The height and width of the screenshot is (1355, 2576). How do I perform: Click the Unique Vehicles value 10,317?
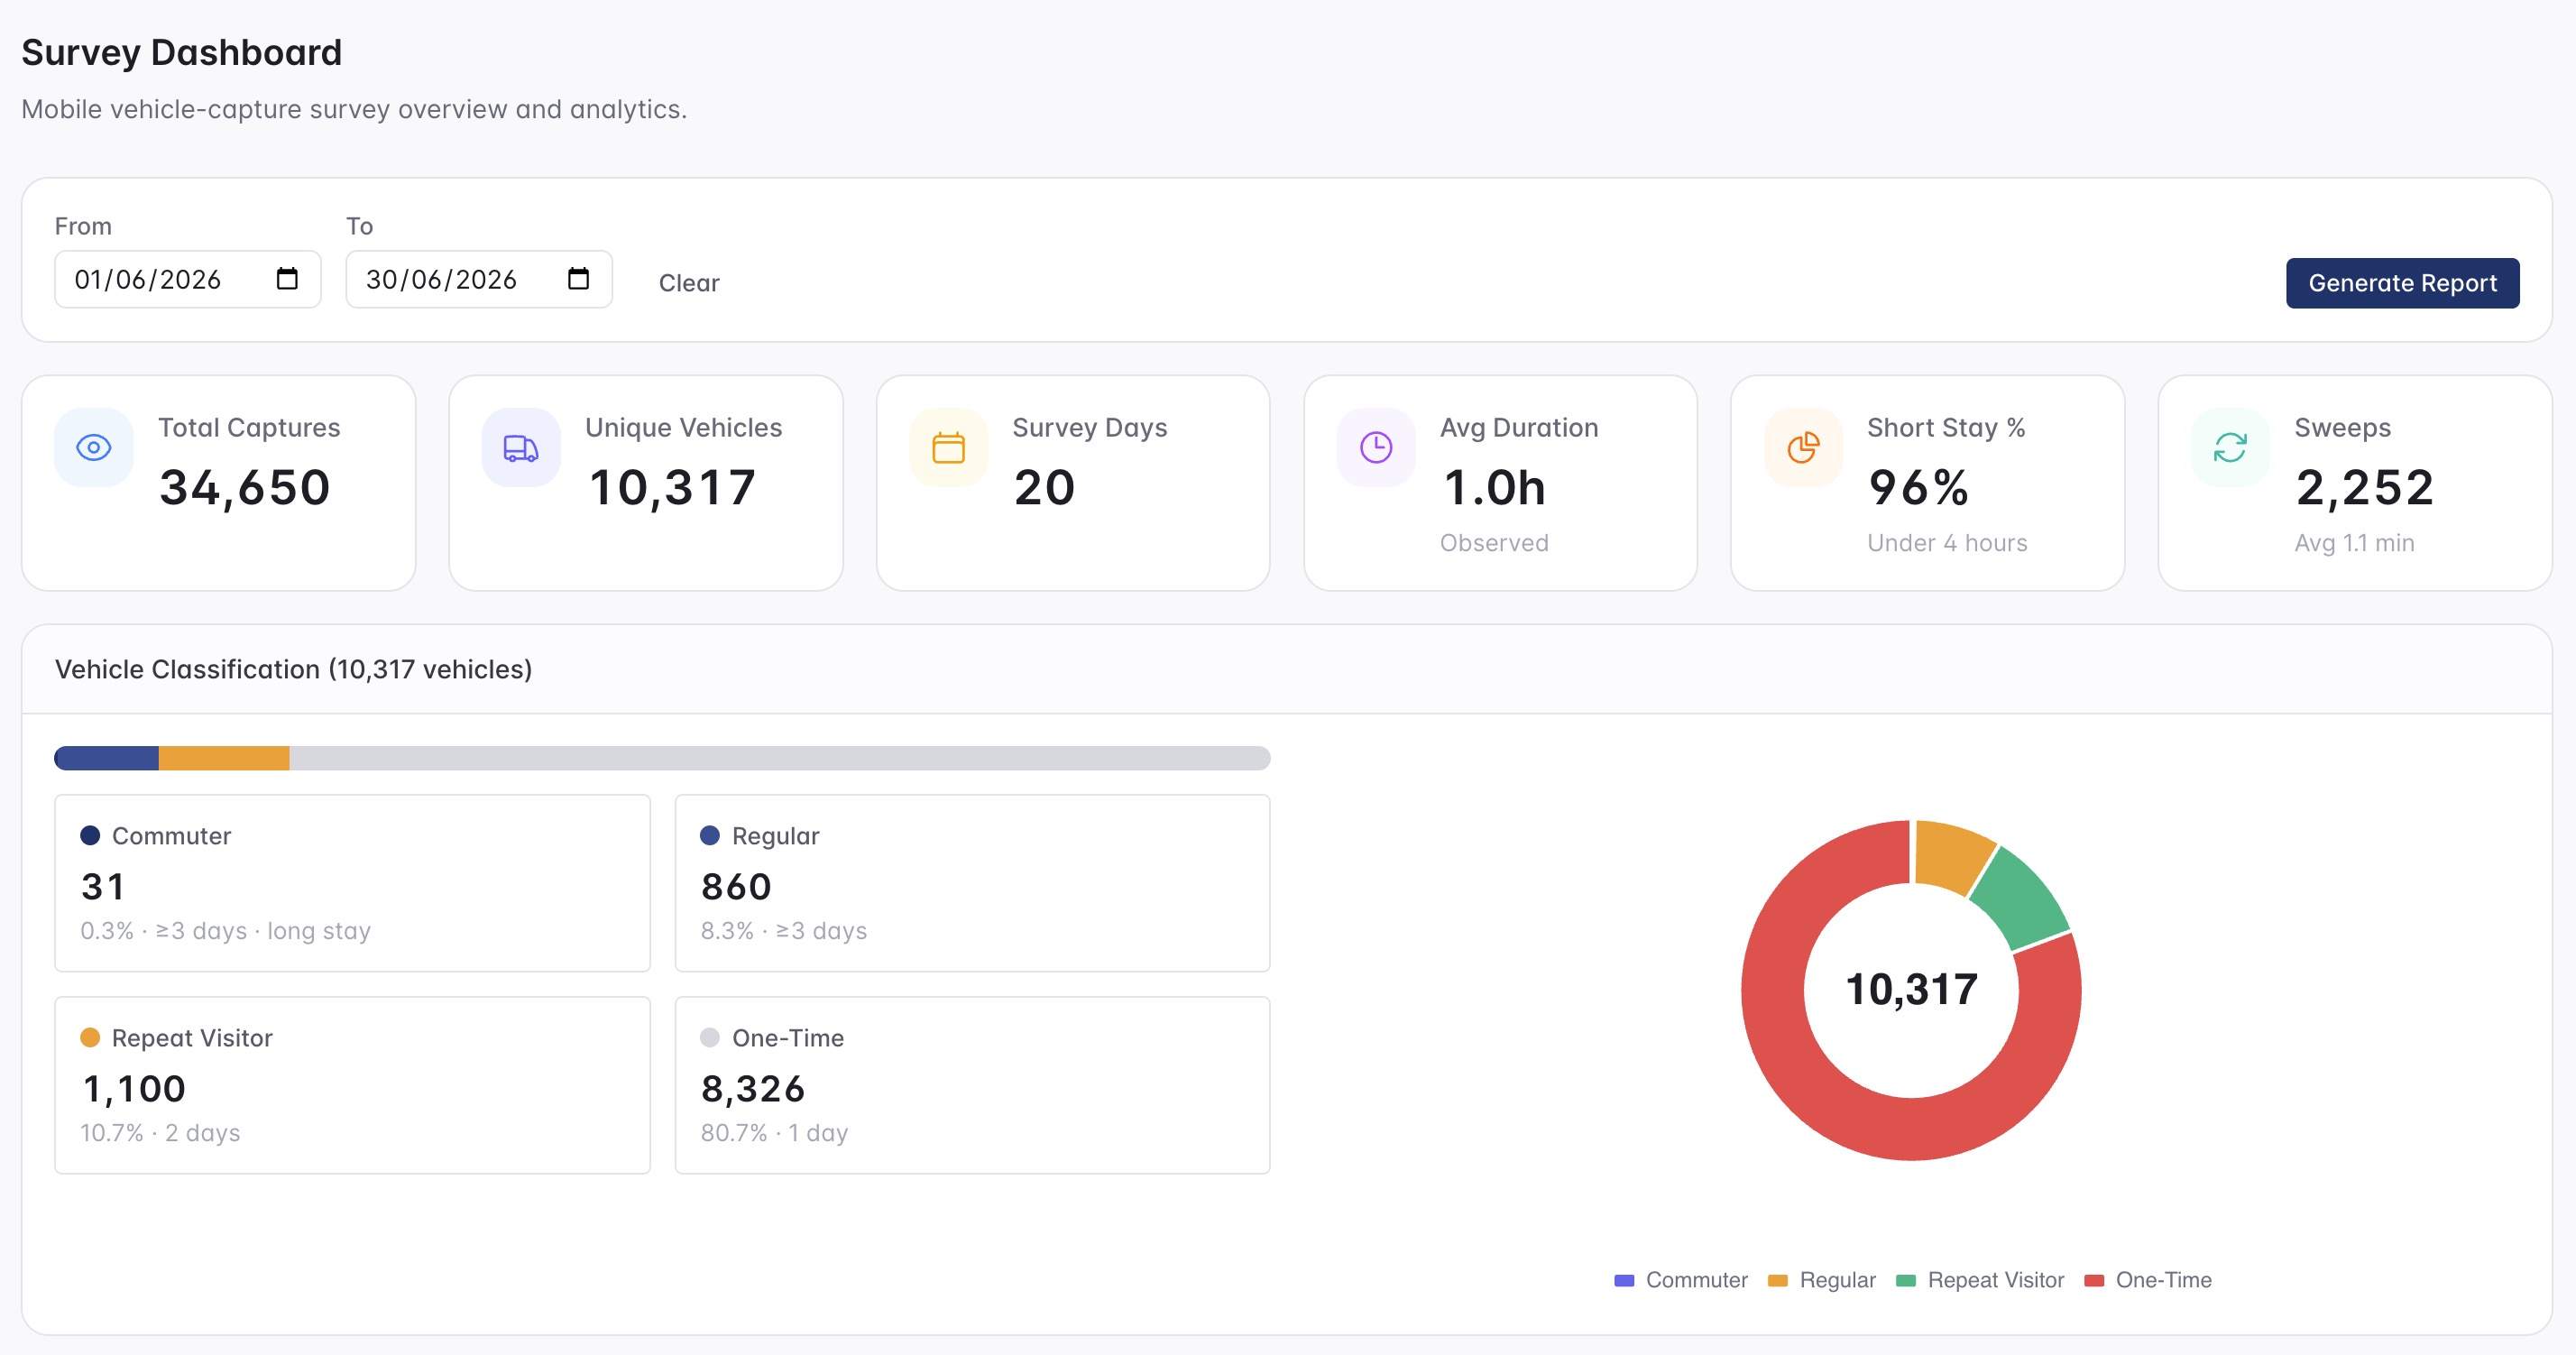click(x=672, y=488)
